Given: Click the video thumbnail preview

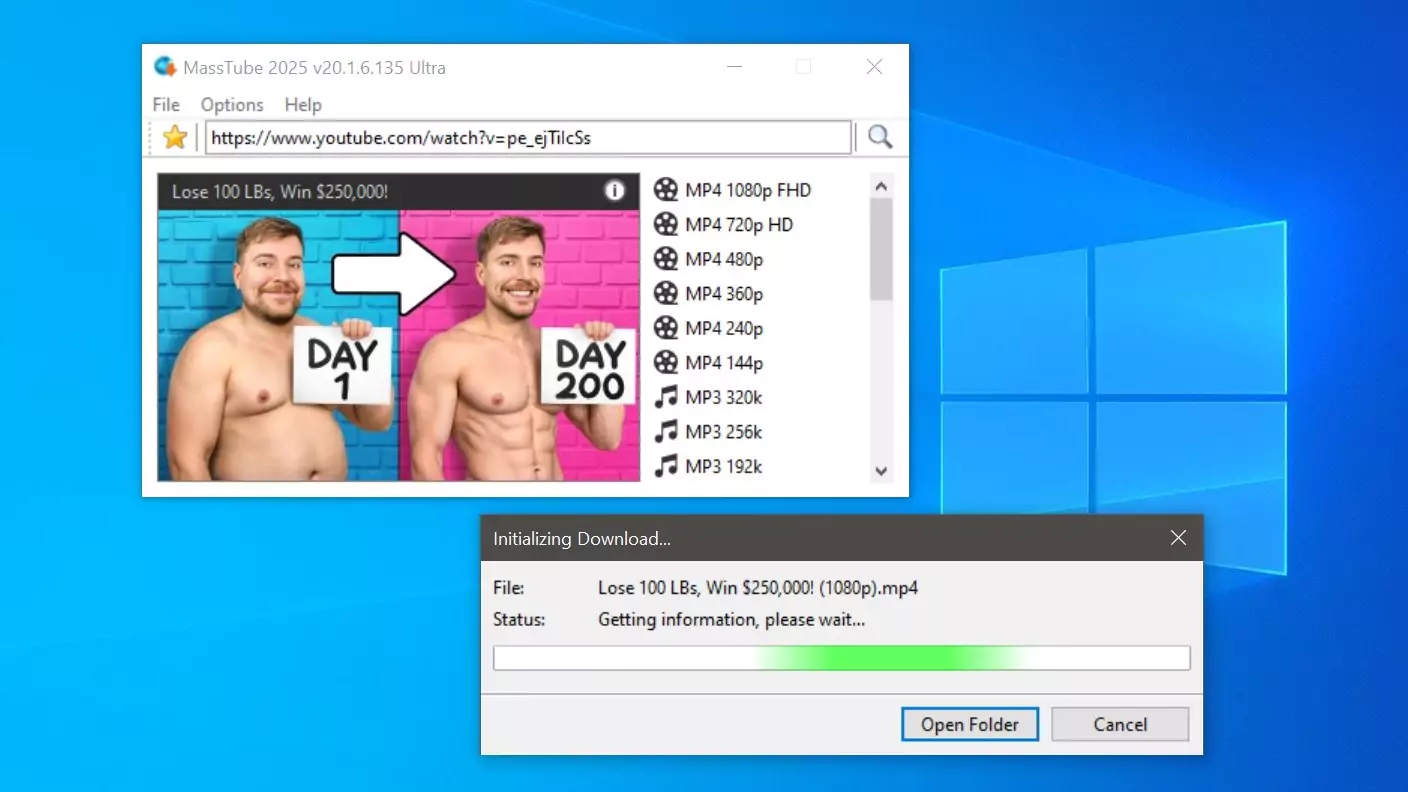Looking at the screenshot, I should point(399,345).
